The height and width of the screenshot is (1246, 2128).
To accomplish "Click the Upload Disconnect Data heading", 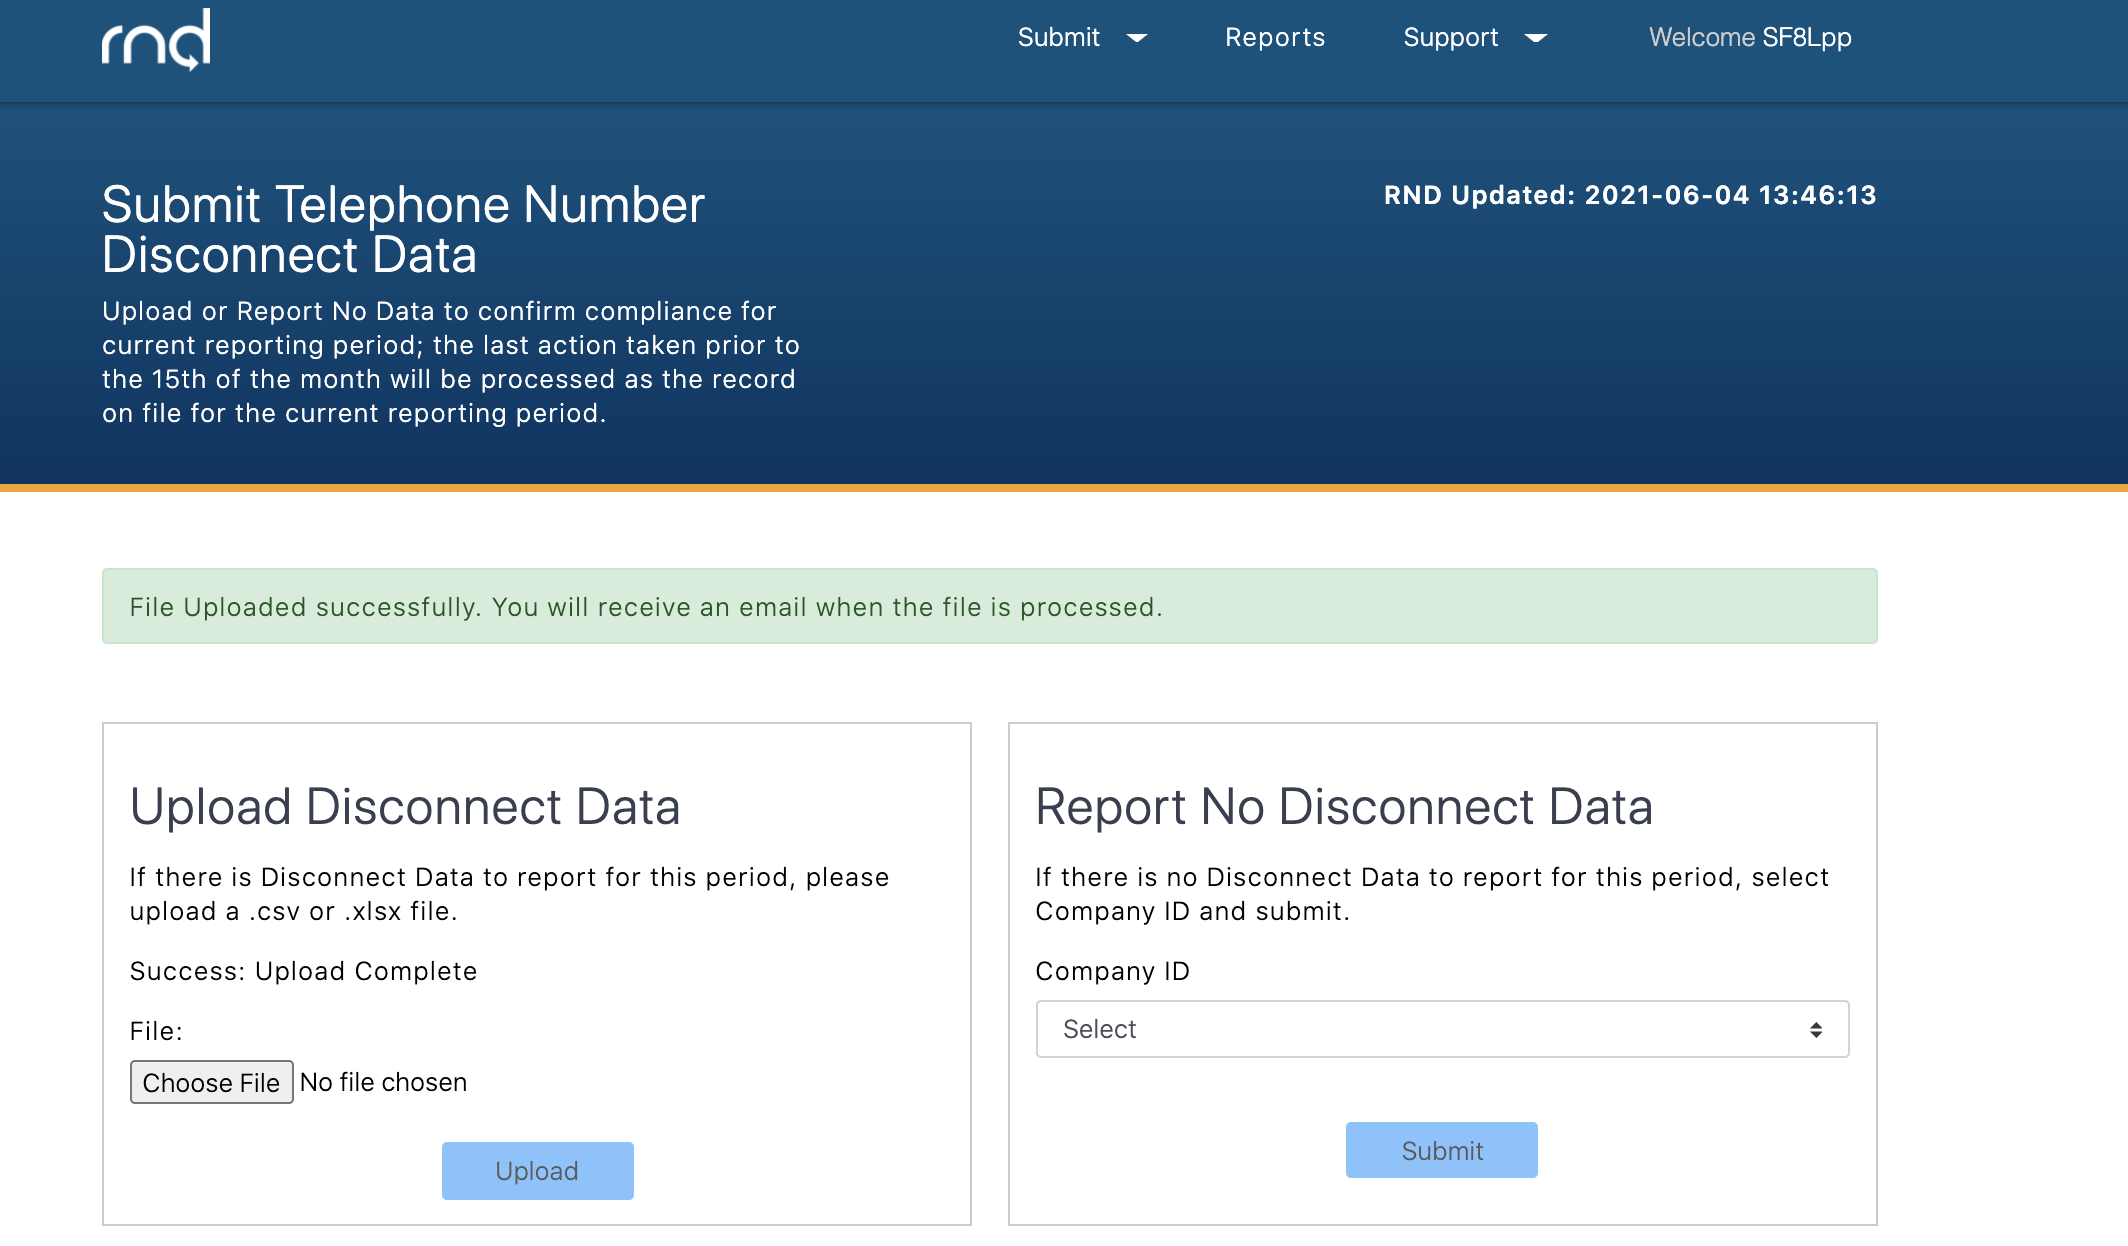I will pos(405,807).
